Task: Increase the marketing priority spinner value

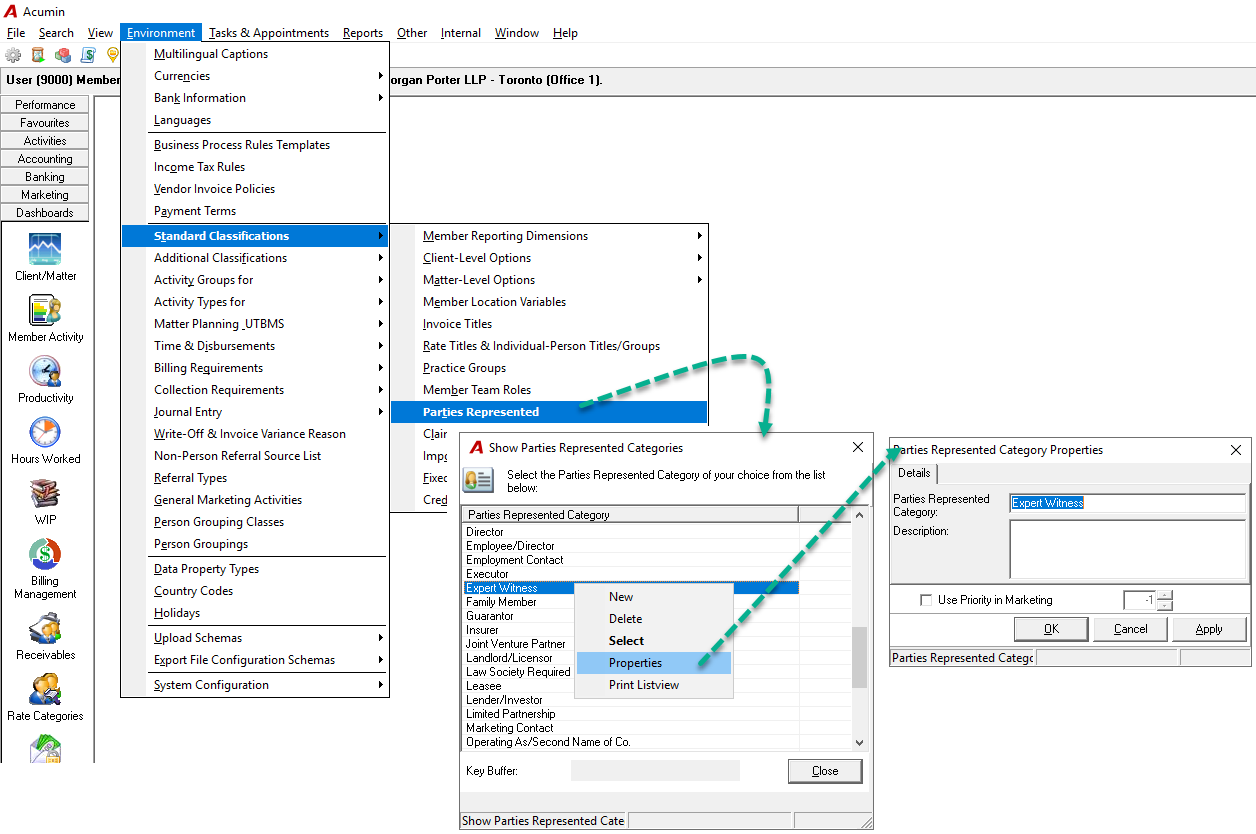Action: pos(1164,595)
